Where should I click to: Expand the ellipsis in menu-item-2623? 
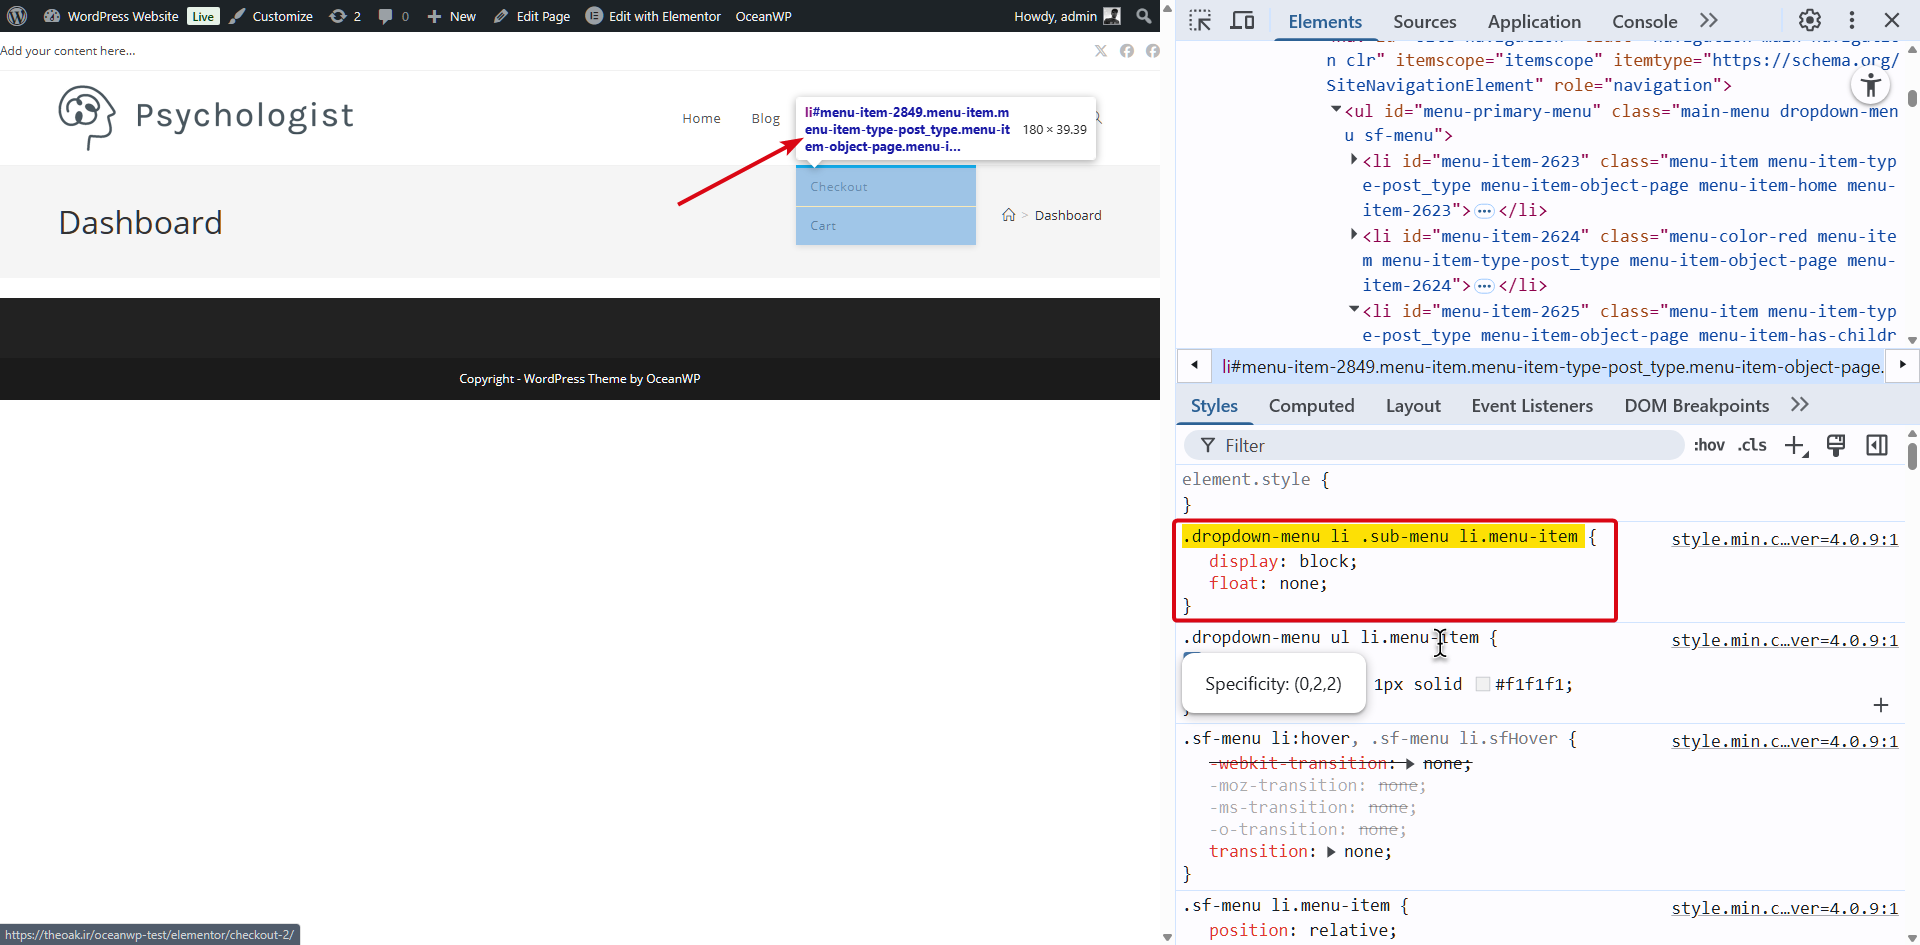click(x=1485, y=211)
